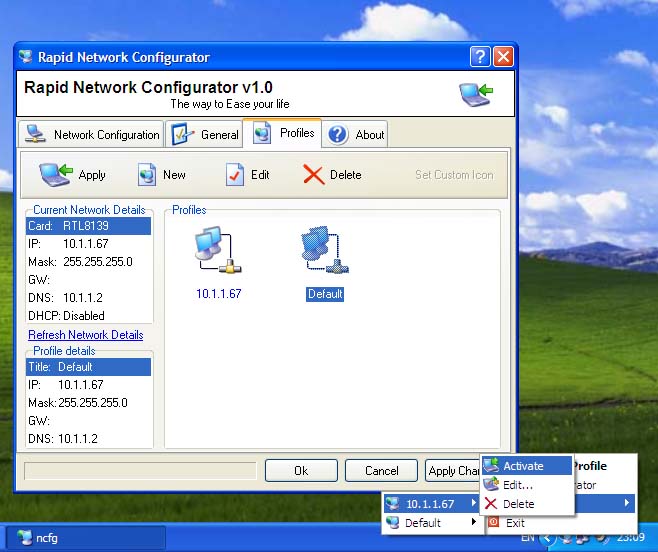Viewport: 658px width, 552px height.
Task: Click the New profile icon
Action: tap(147, 175)
